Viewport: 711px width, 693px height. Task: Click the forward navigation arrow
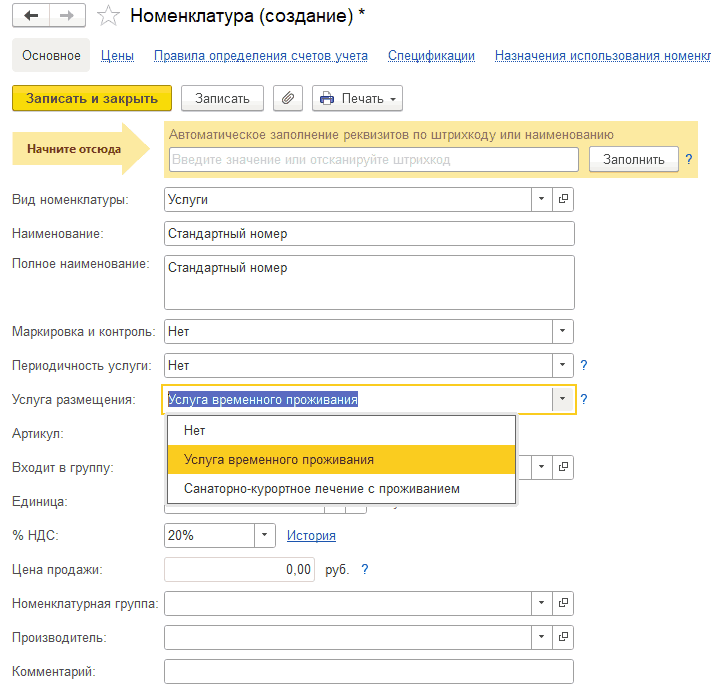(67, 15)
